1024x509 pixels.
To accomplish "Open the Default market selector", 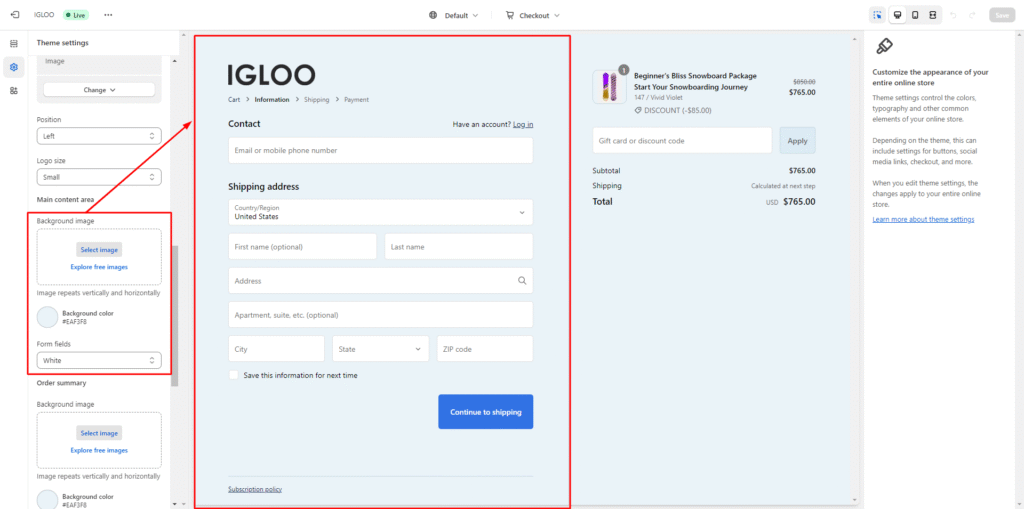I will pos(454,15).
